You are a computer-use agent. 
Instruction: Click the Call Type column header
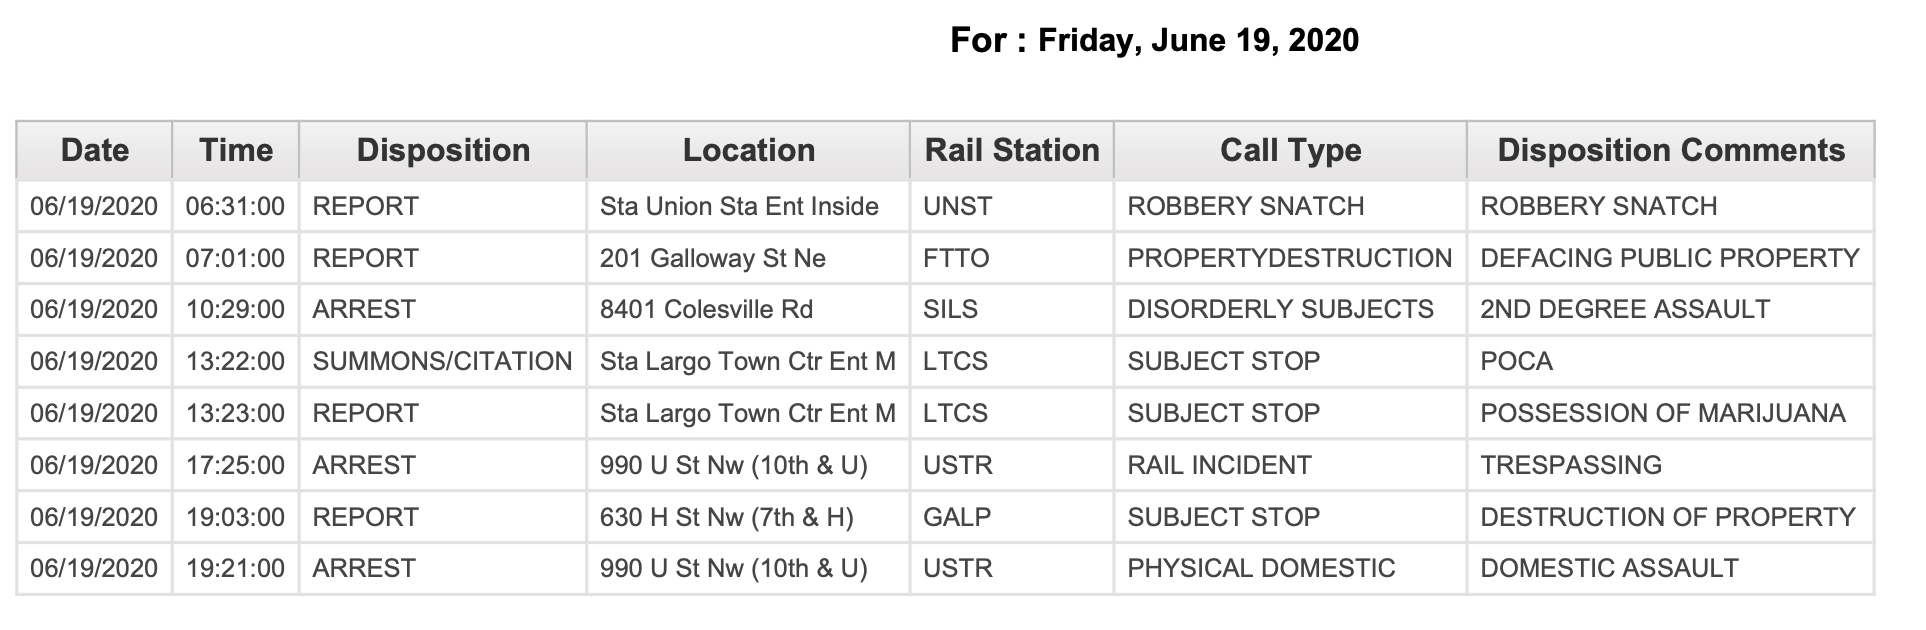(x=1290, y=150)
